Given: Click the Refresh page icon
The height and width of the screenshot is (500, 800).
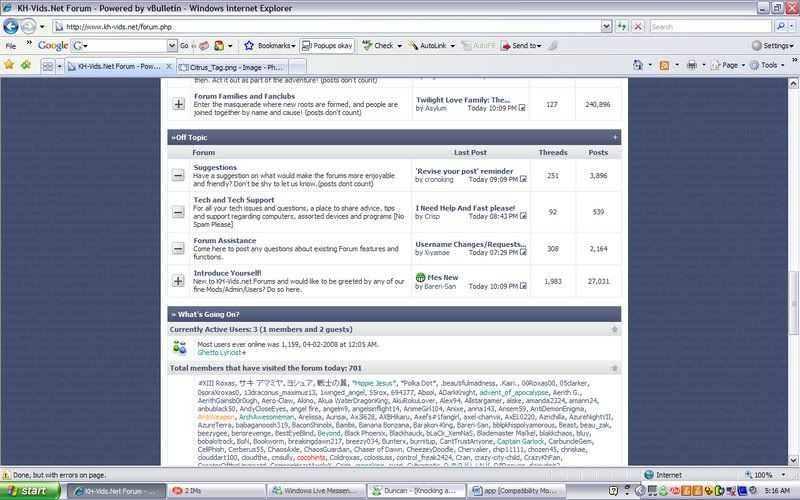Looking at the screenshot, I should tap(621, 27).
